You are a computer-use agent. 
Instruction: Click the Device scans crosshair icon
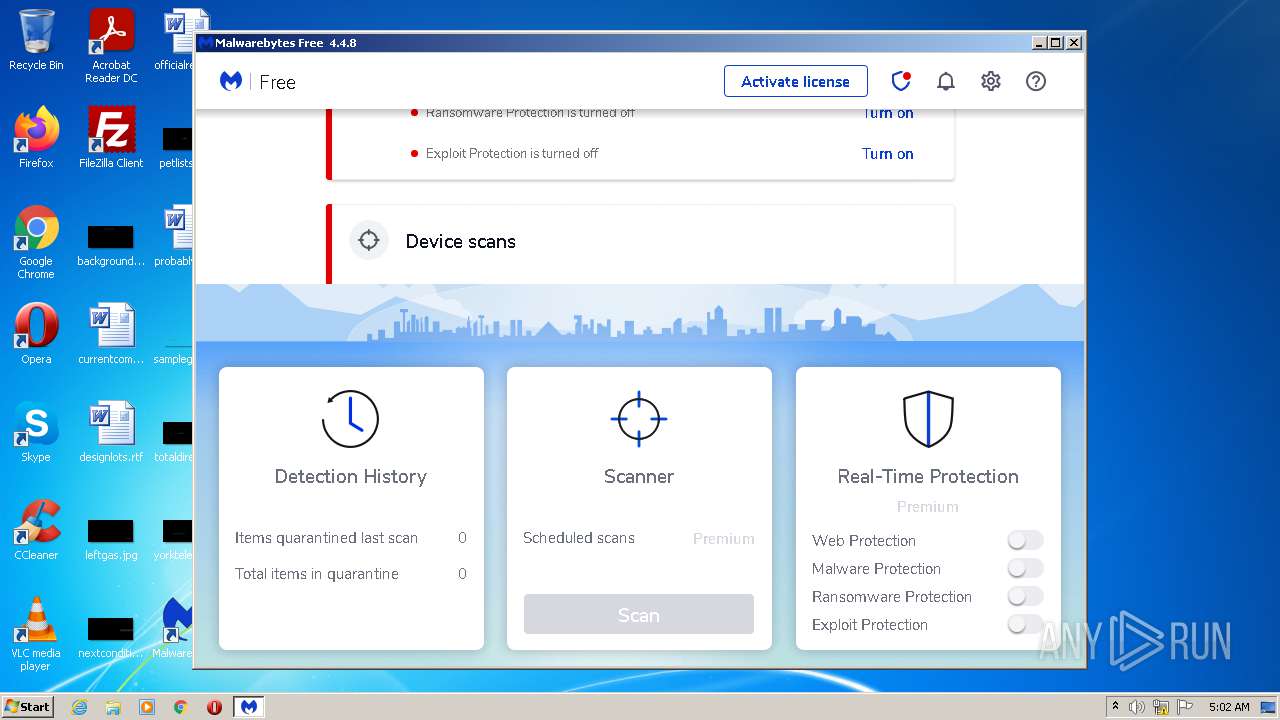coord(368,240)
